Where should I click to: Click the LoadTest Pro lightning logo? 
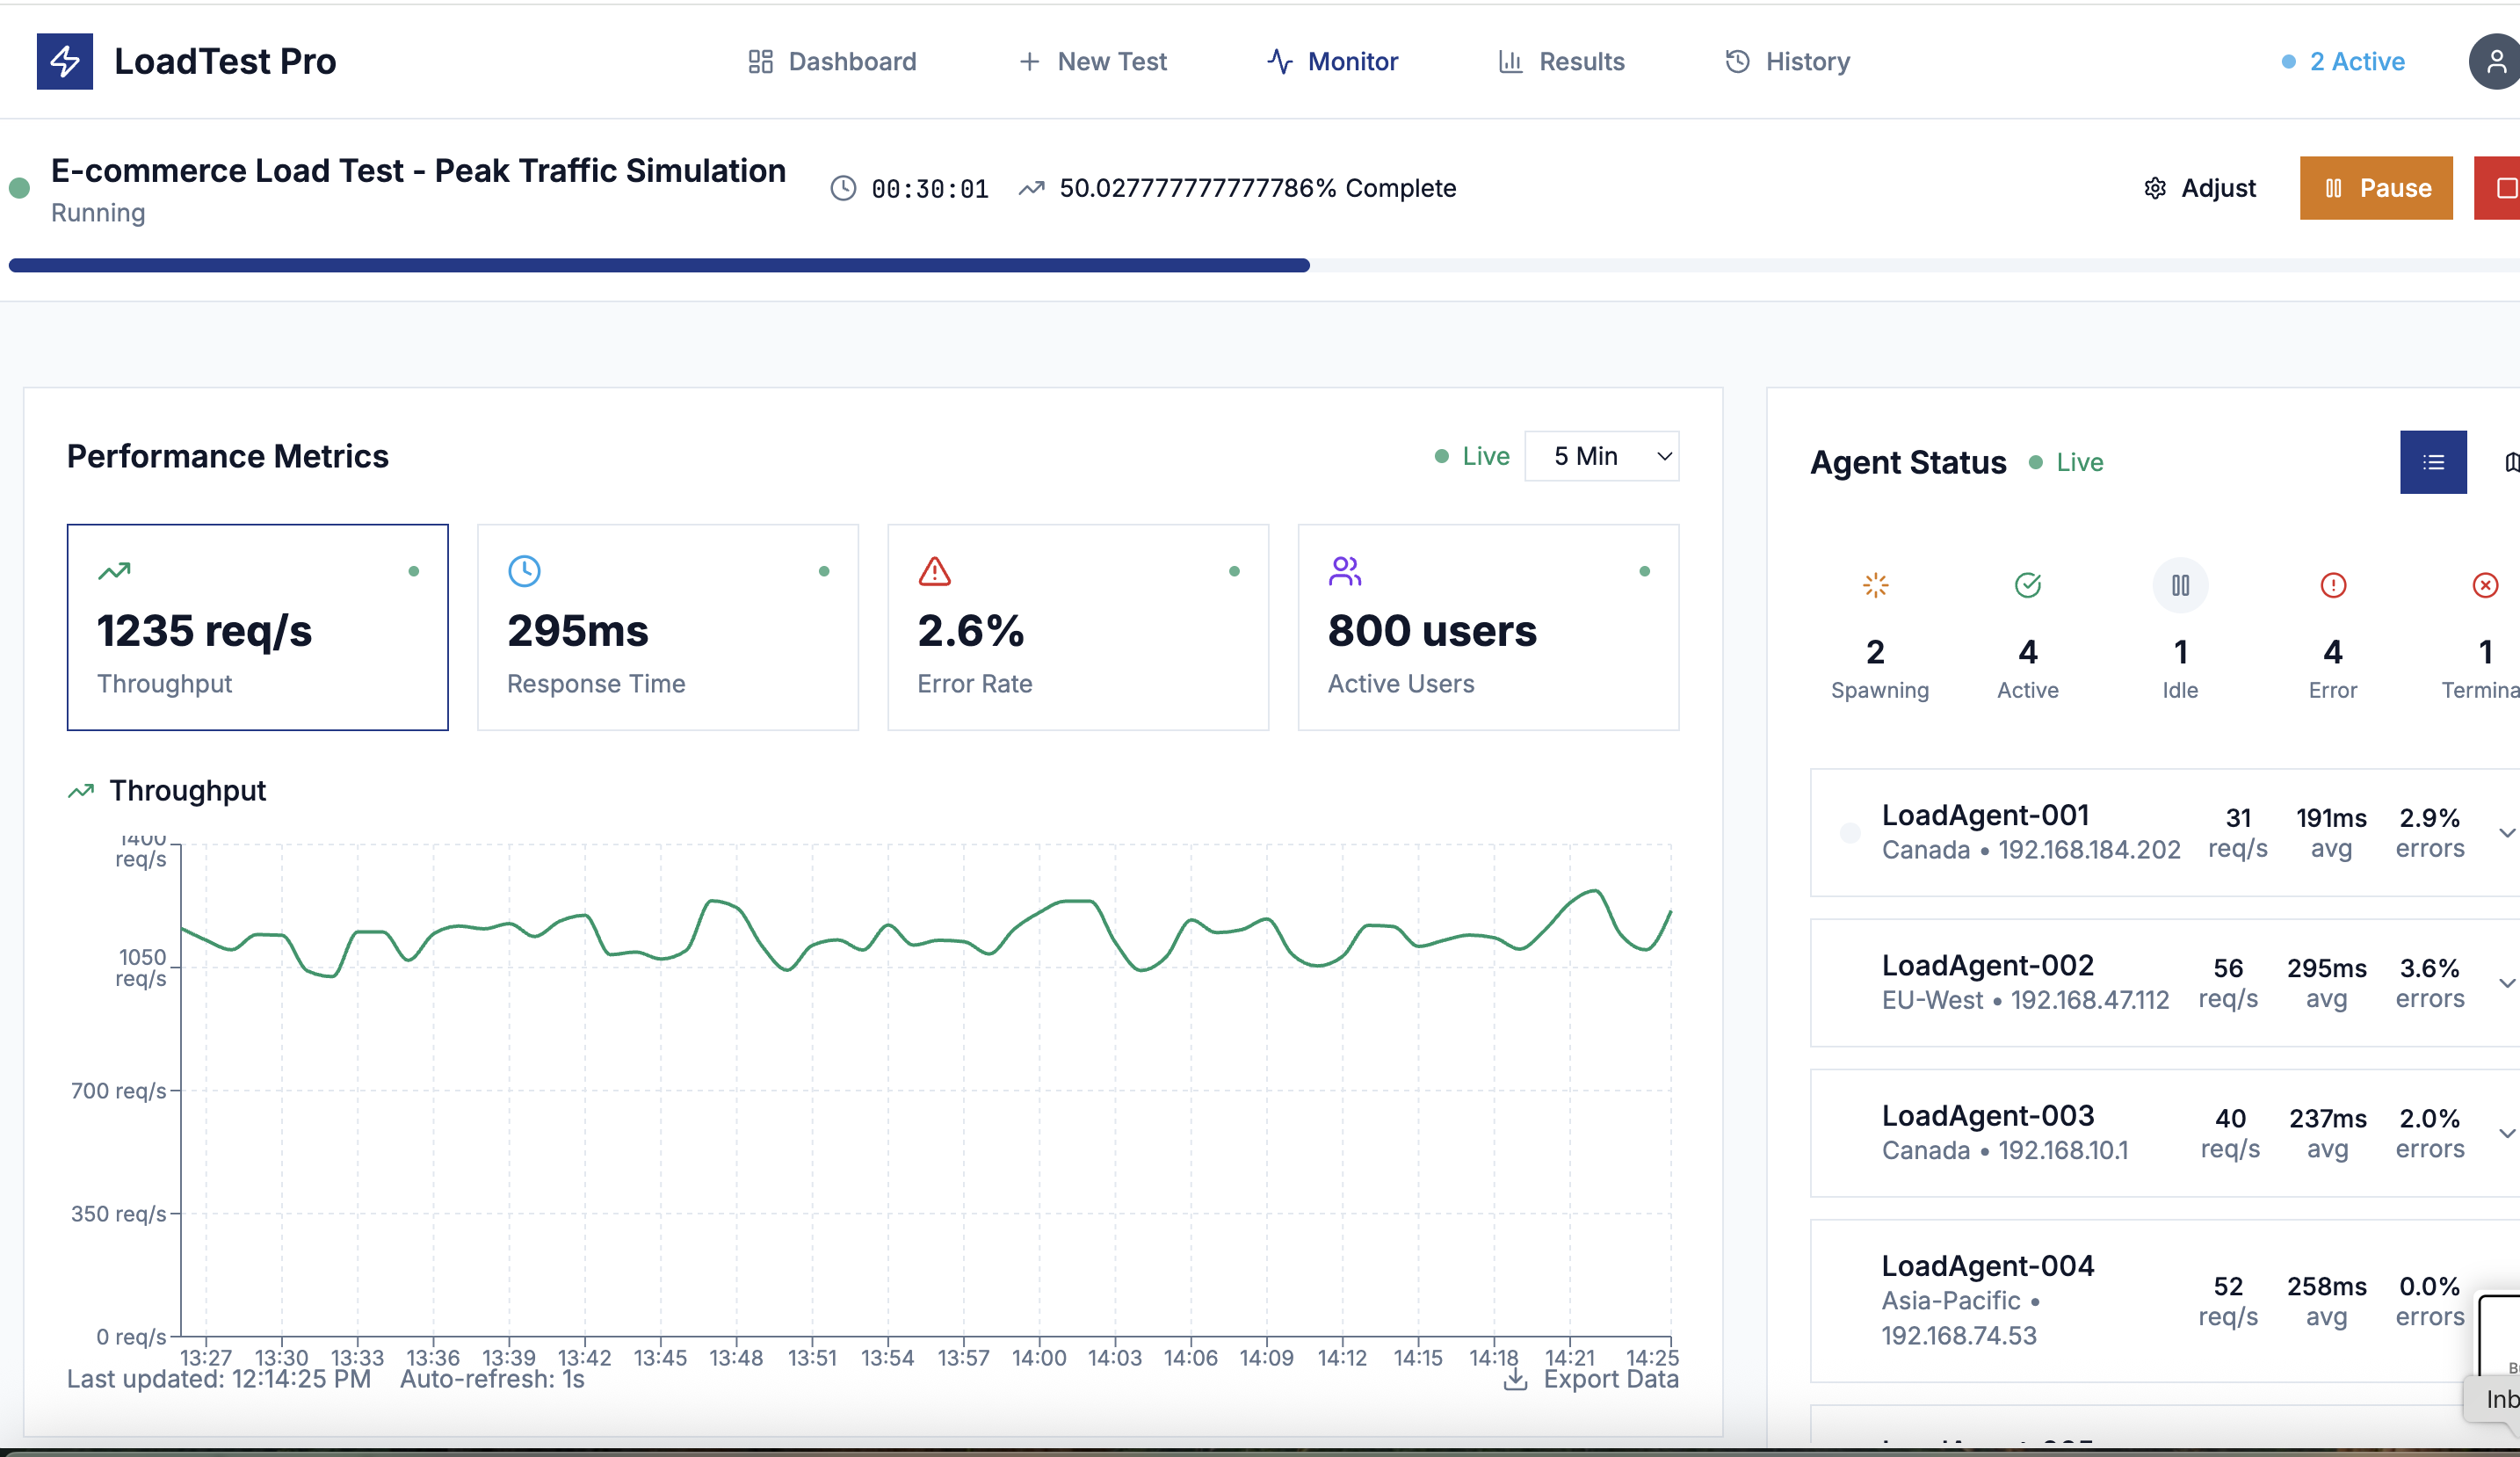pos(64,61)
